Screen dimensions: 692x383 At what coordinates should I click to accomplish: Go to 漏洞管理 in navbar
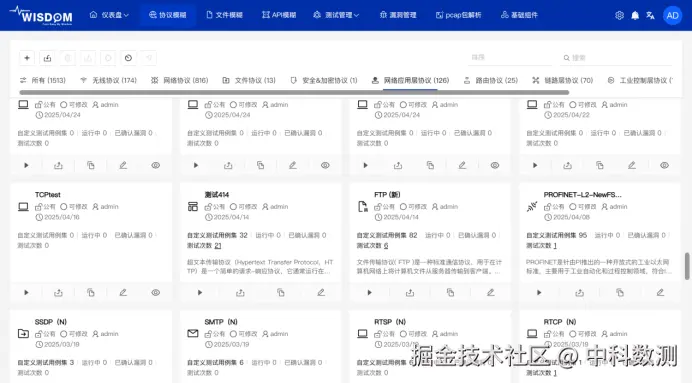click(x=398, y=15)
